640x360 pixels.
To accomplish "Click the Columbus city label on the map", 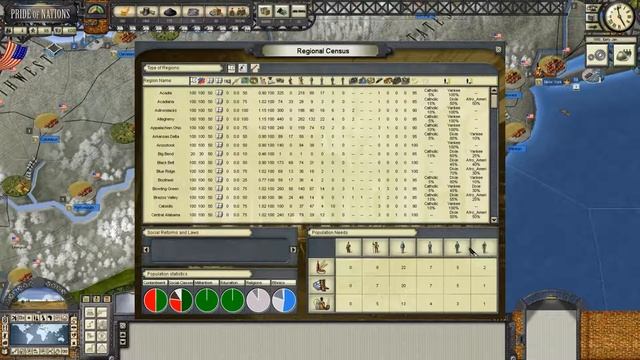I will point(50,140).
